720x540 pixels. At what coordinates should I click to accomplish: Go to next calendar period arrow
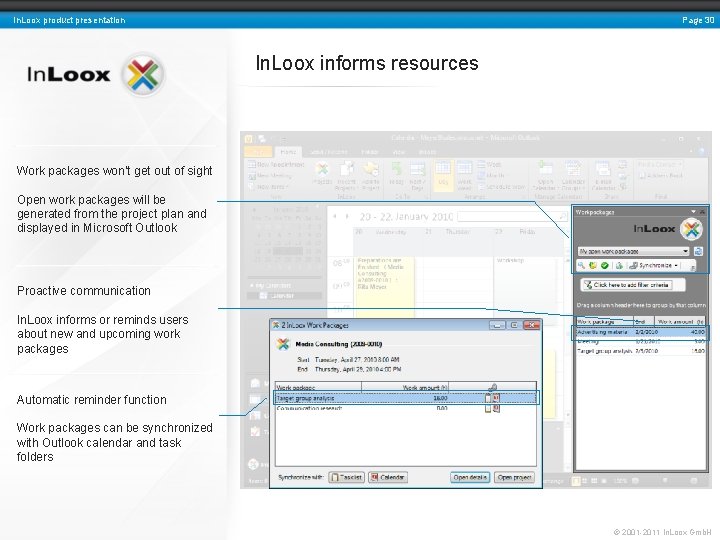coord(347,216)
